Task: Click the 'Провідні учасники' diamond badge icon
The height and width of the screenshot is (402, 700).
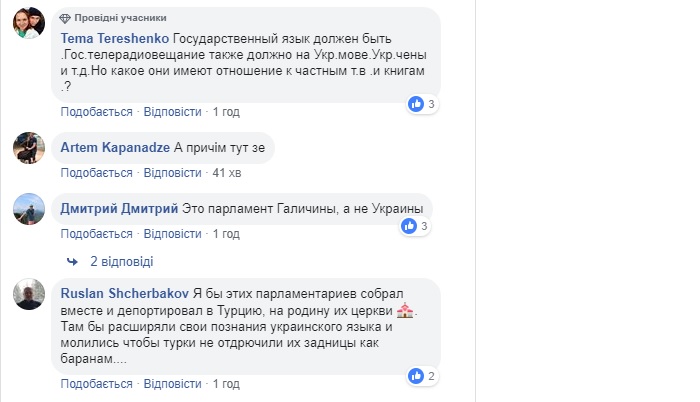Action: (66, 18)
